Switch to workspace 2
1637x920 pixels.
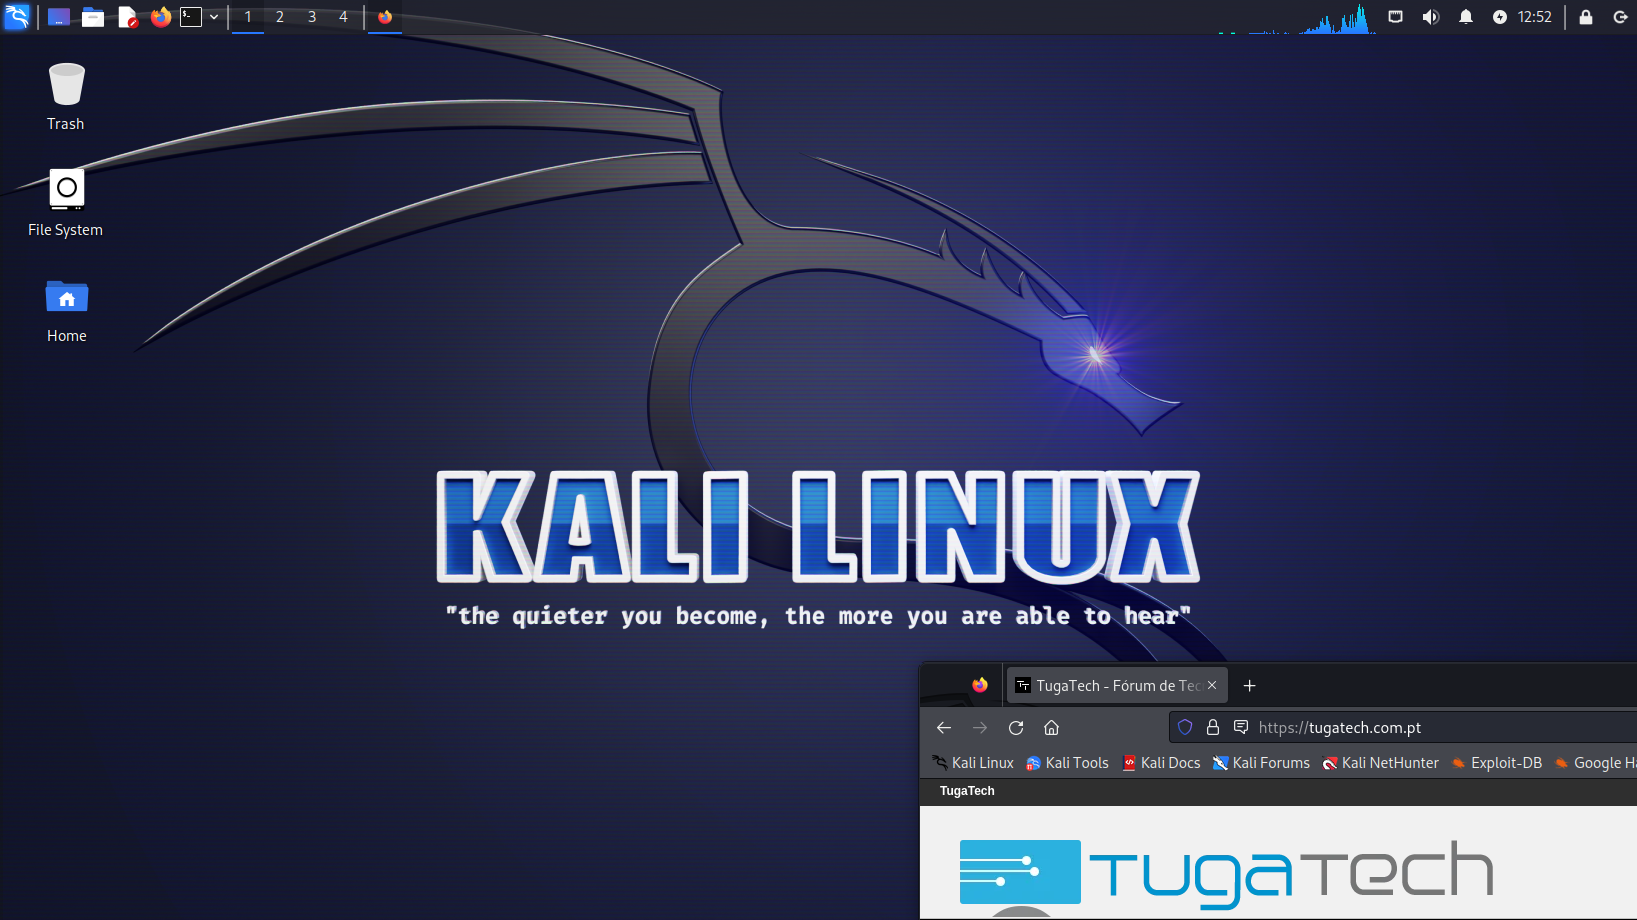280,17
